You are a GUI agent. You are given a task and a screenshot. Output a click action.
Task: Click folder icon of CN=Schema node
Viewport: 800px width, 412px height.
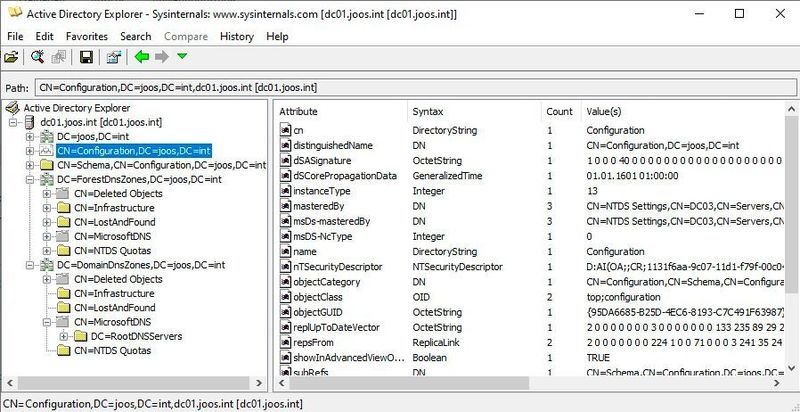(x=47, y=165)
